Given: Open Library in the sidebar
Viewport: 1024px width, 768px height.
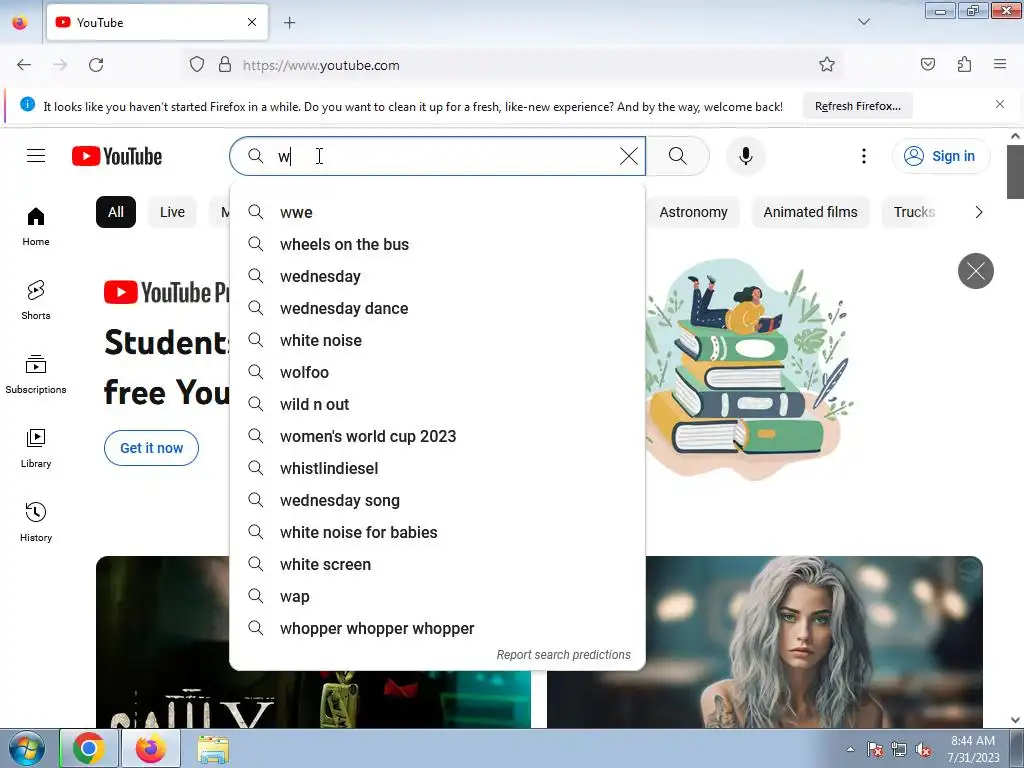Looking at the screenshot, I should point(36,449).
